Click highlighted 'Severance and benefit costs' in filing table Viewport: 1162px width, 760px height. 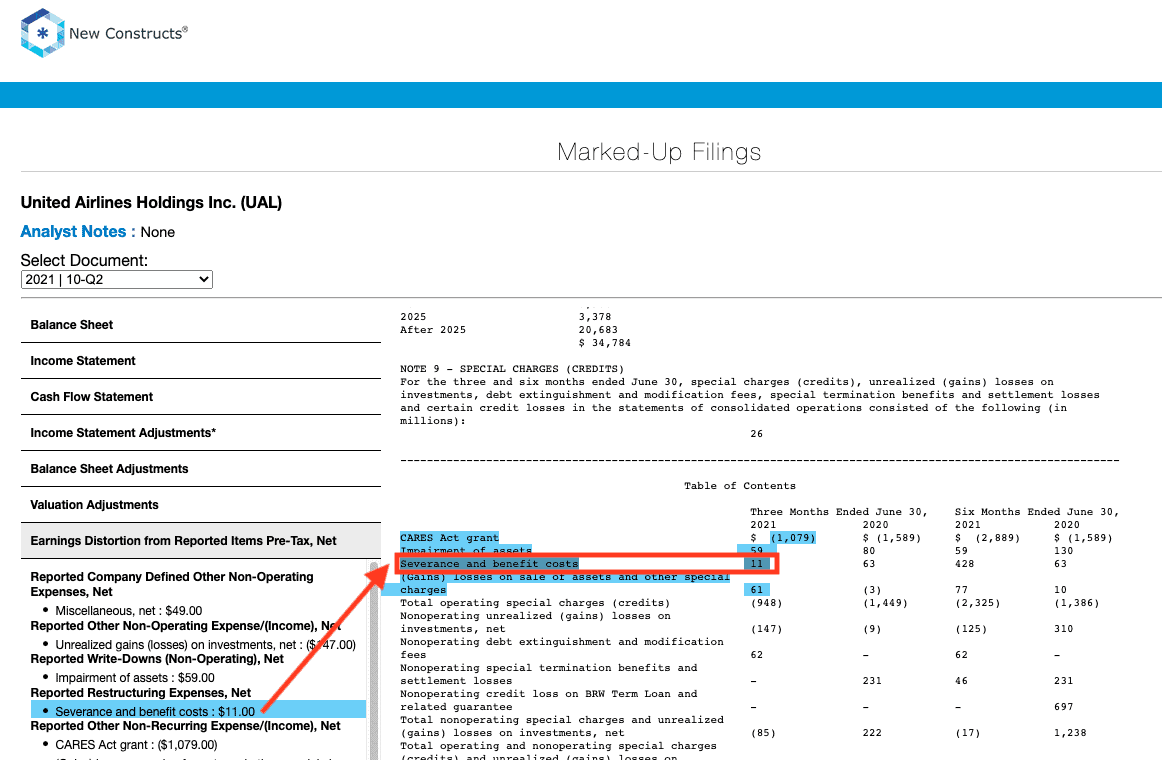(x=489, y=564)
